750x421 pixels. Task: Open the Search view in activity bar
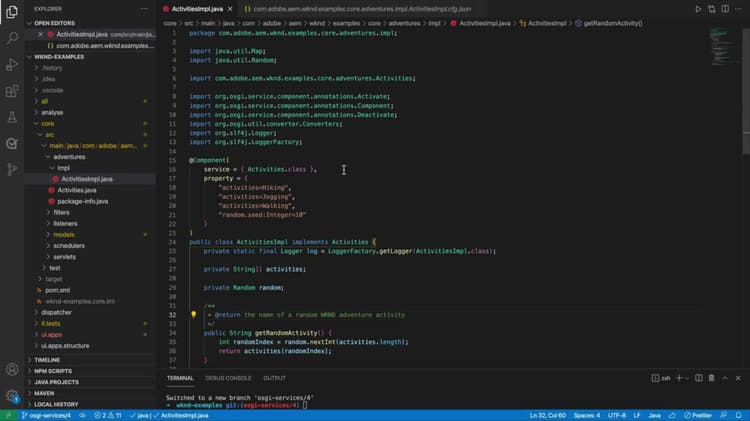tap(12, 38)
